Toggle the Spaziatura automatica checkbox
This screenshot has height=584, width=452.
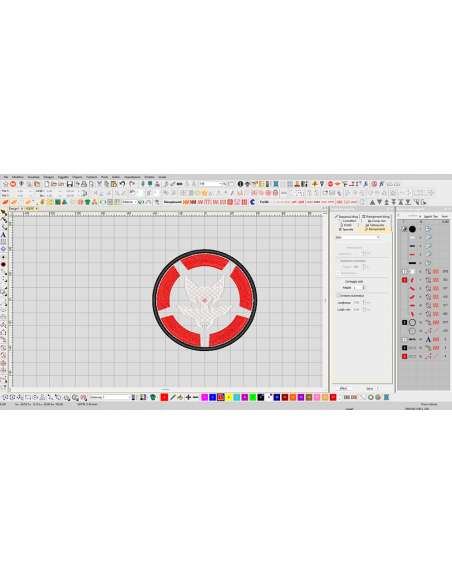coord(338,261)
